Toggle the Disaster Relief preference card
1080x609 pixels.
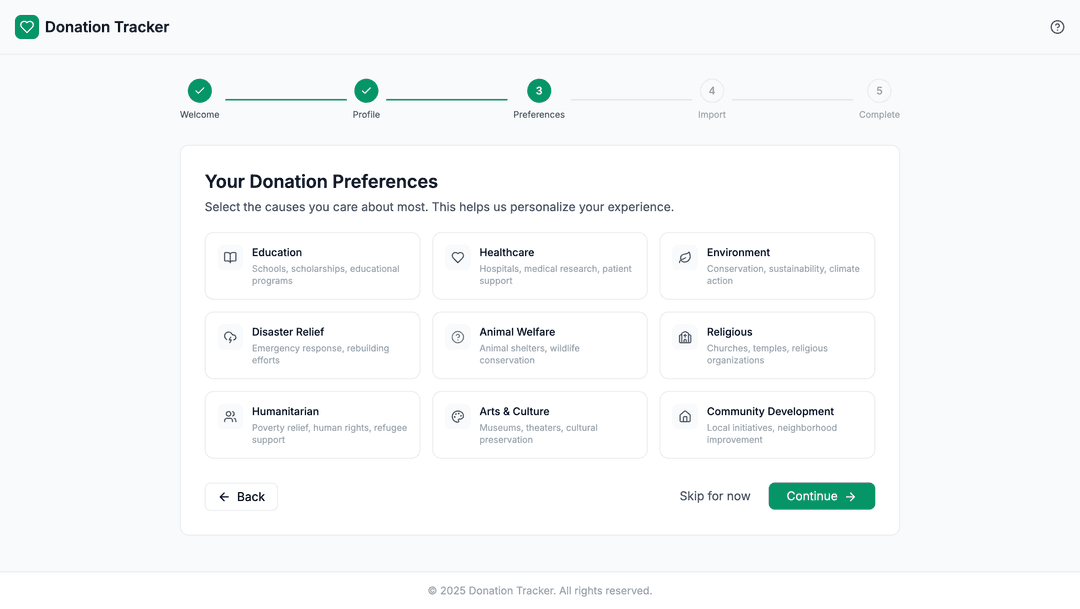click(312, 345)
